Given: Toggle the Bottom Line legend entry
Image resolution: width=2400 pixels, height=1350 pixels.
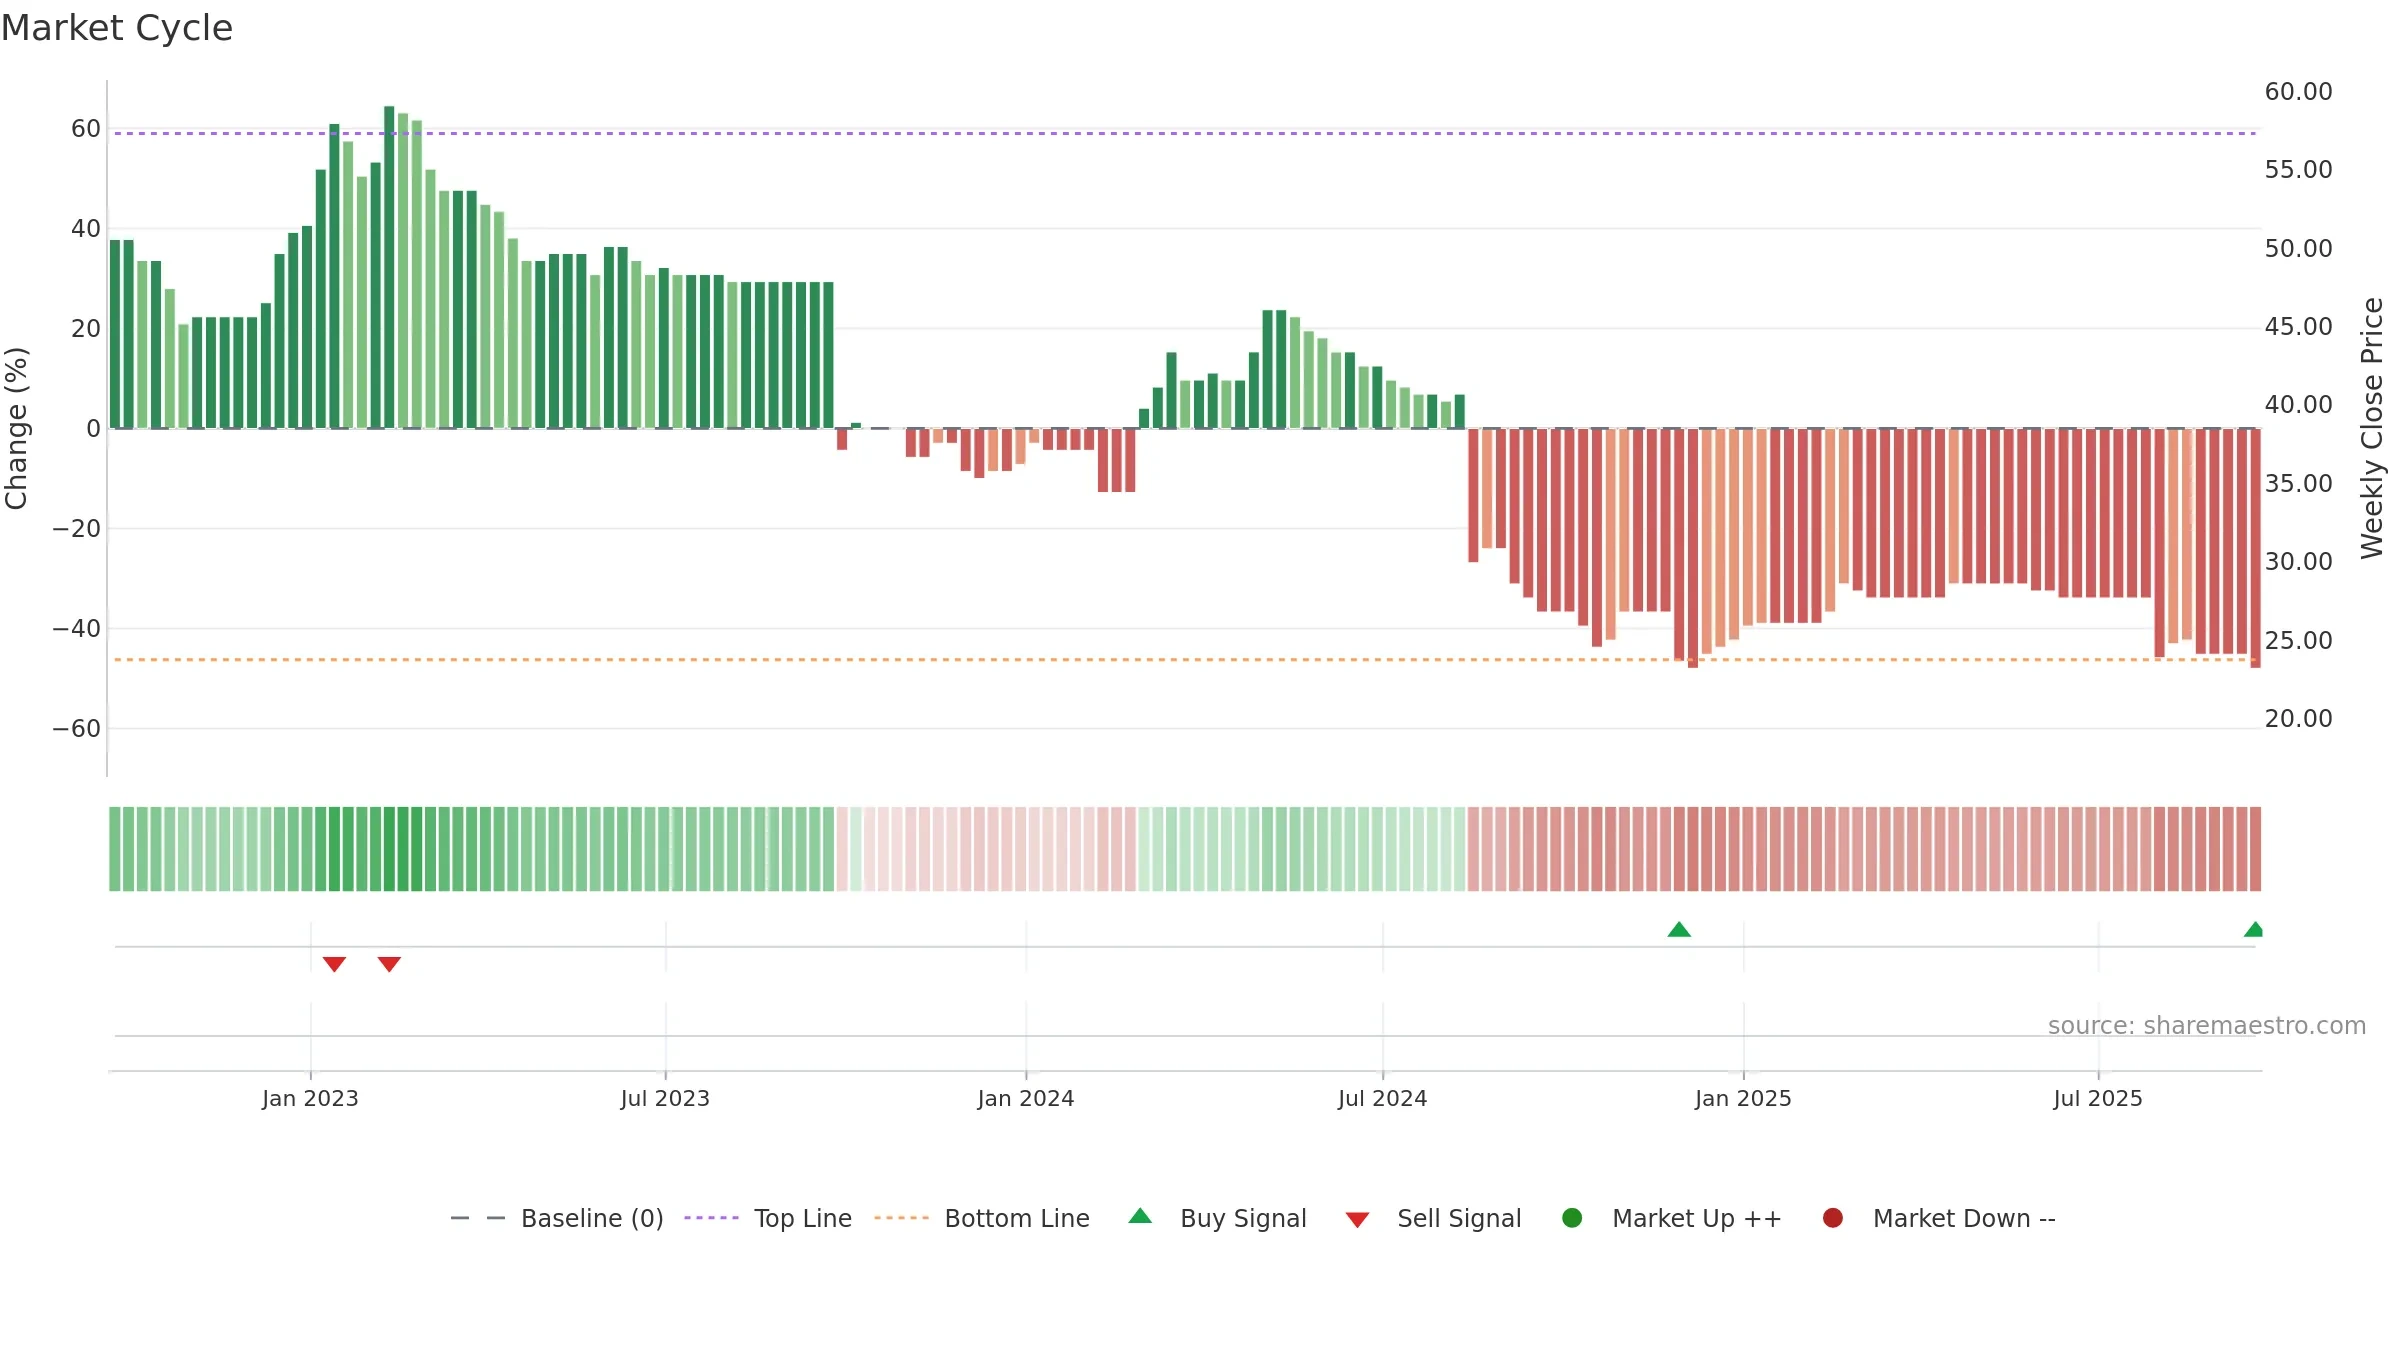Looking at the screenshot, I should click(982, 1218).
